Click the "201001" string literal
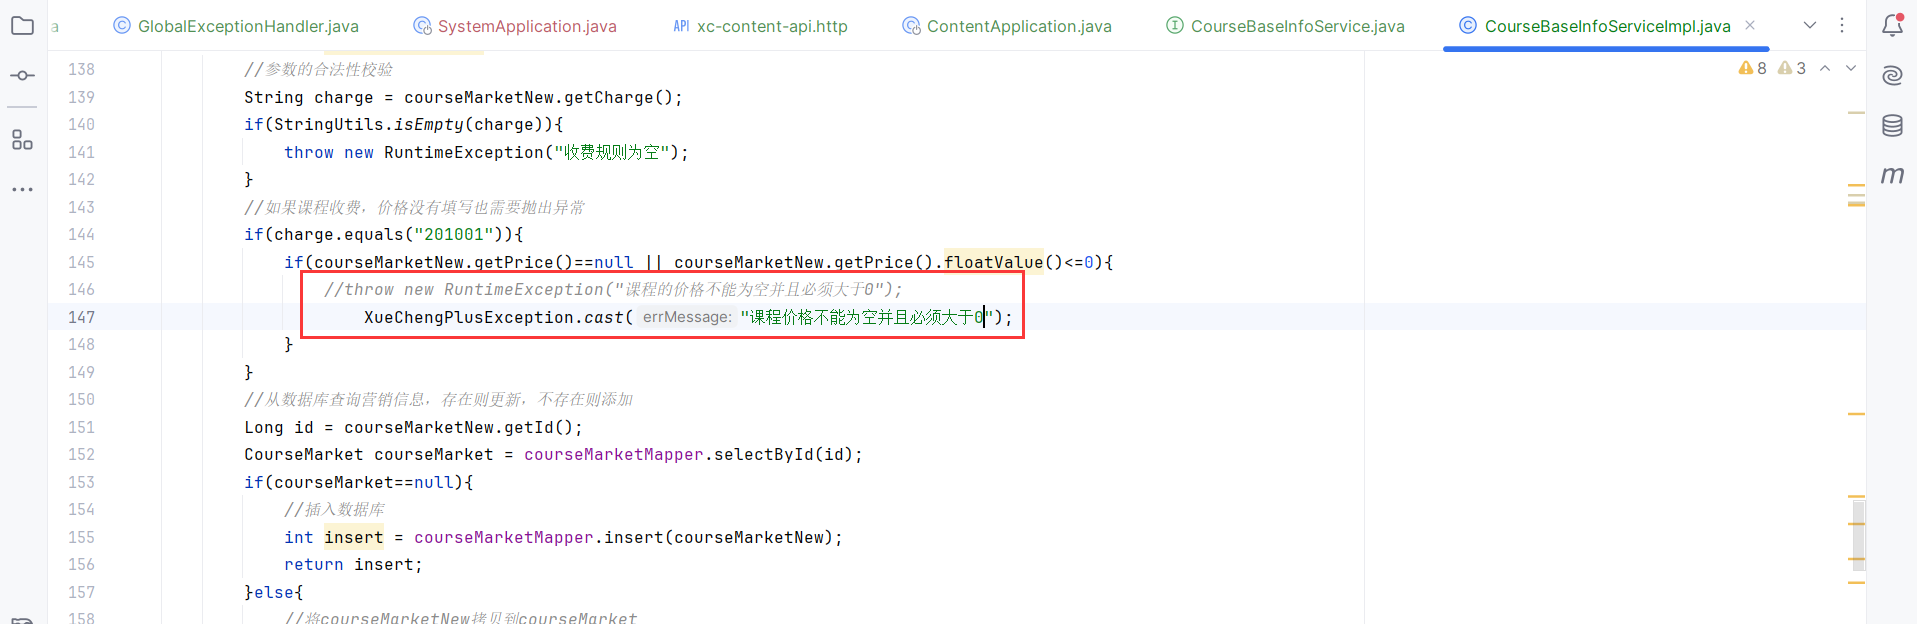1917x624 pixels. (454, 235)
